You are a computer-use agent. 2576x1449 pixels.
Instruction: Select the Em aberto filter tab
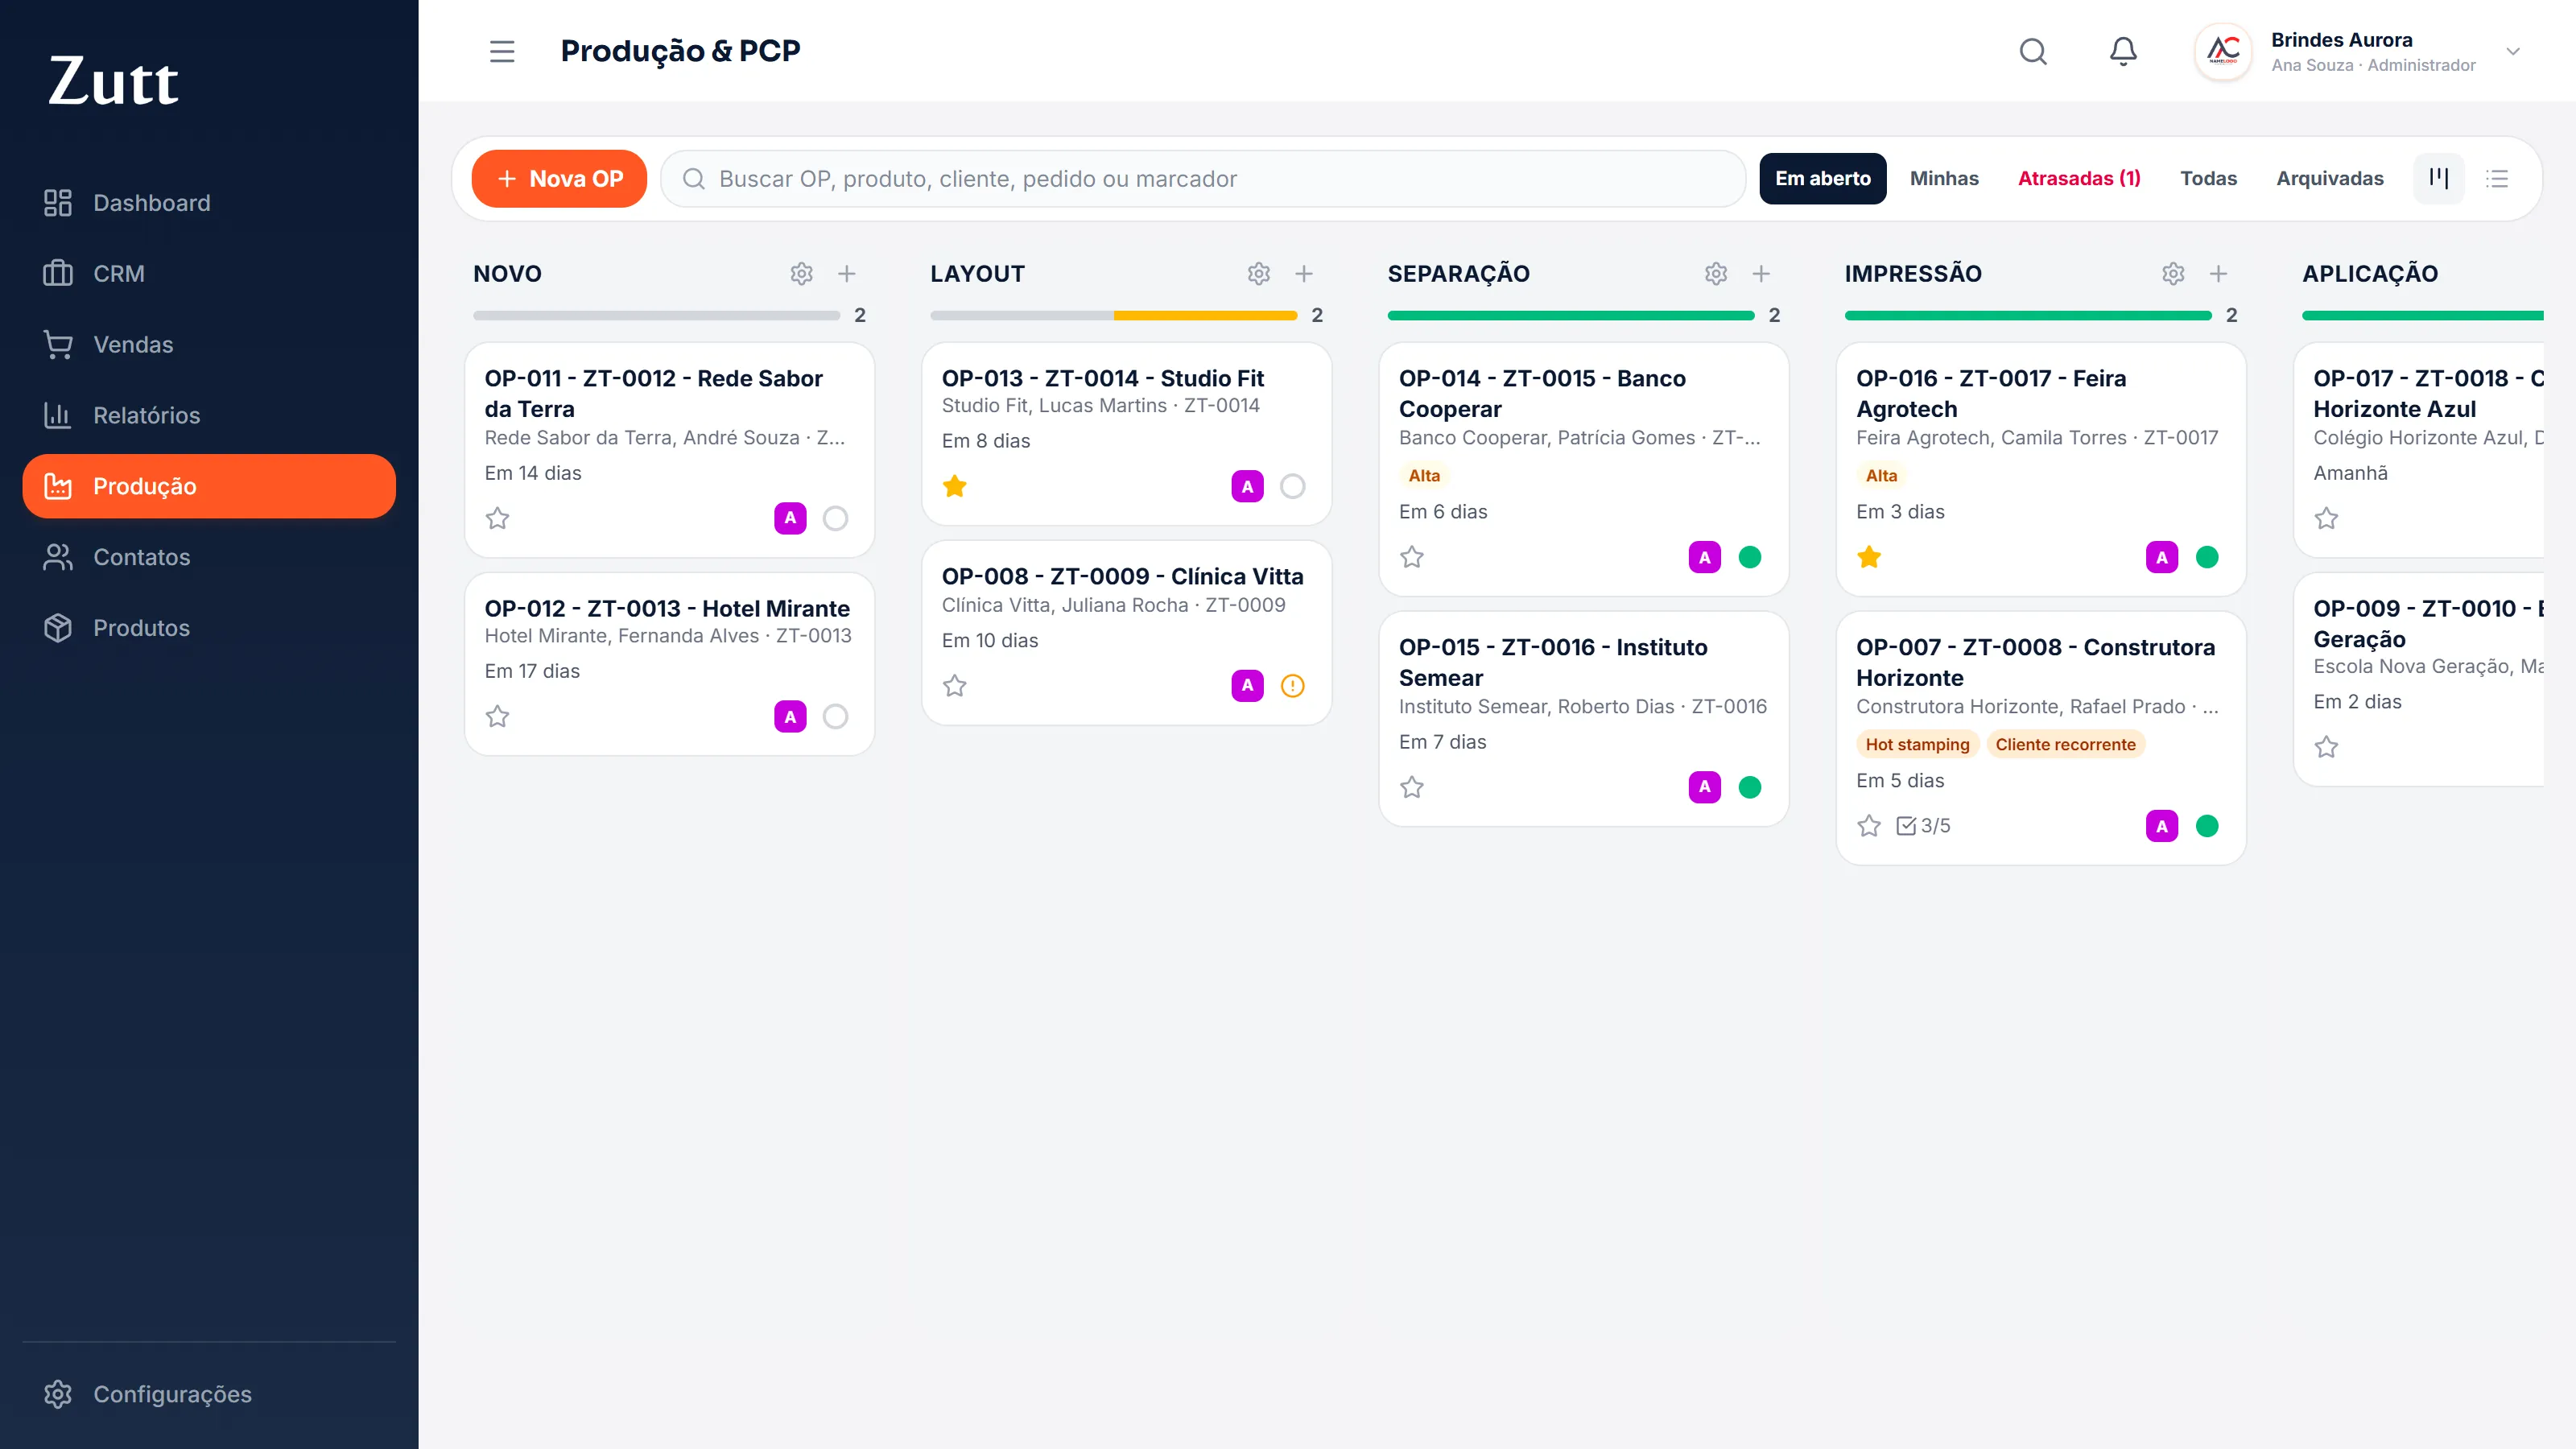point(1823,178)
